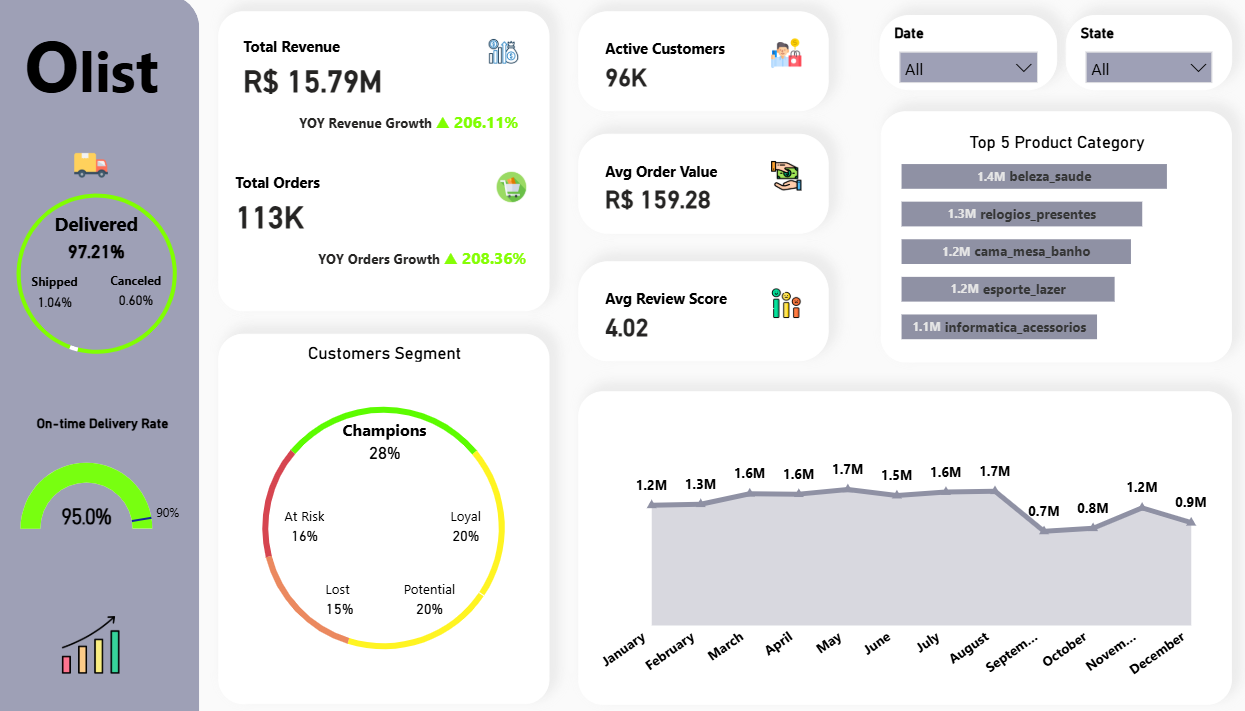
Task: Open the Date filter dropdown
Action: coord(968,68)
